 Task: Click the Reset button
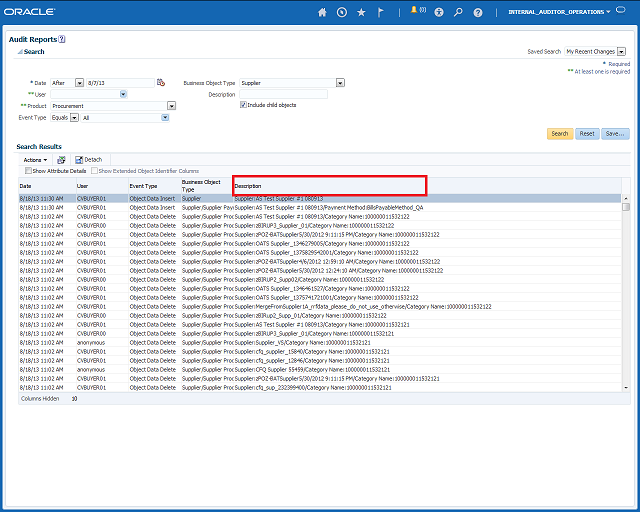(x=587, y=134)
